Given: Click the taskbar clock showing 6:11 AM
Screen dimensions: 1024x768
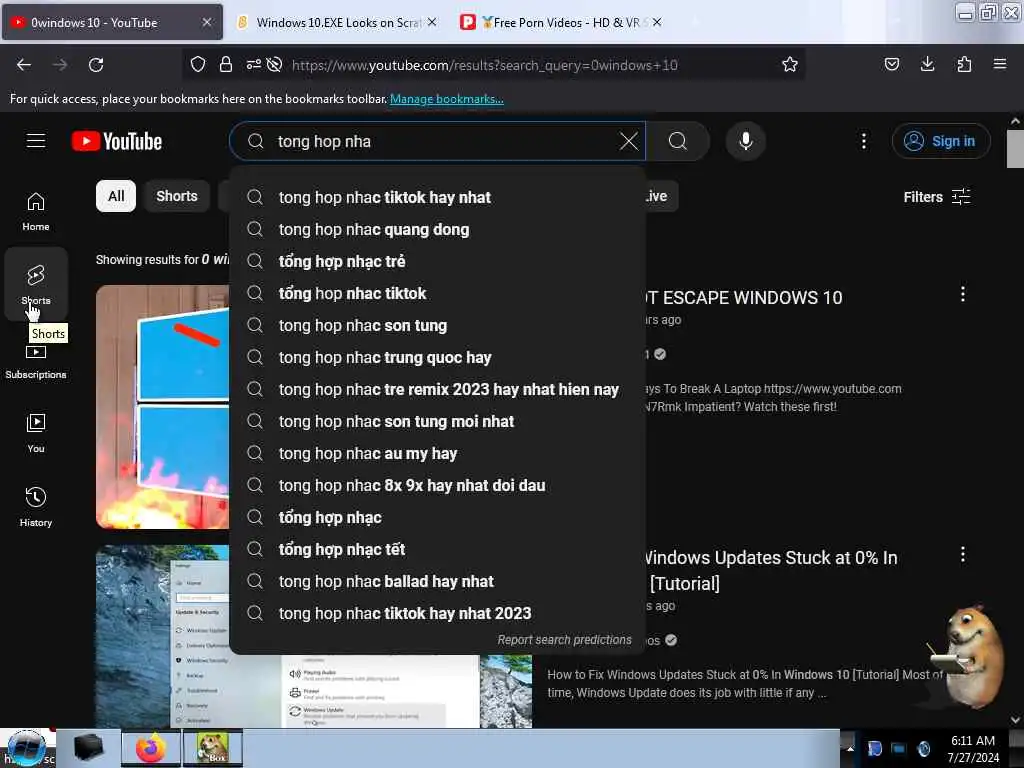Looking at the screenshot, I should 972,749.
